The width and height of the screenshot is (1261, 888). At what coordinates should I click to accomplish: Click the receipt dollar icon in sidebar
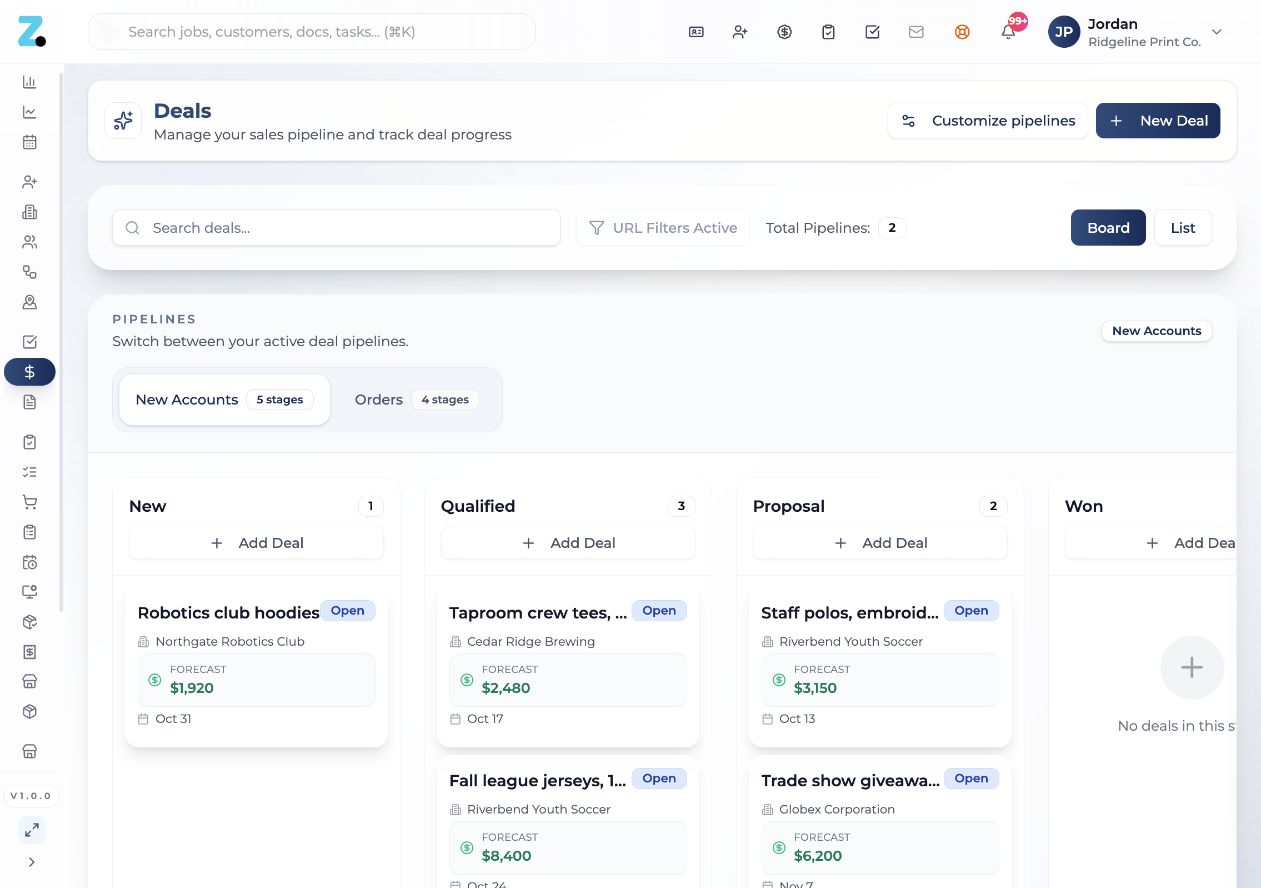[30, 652]
